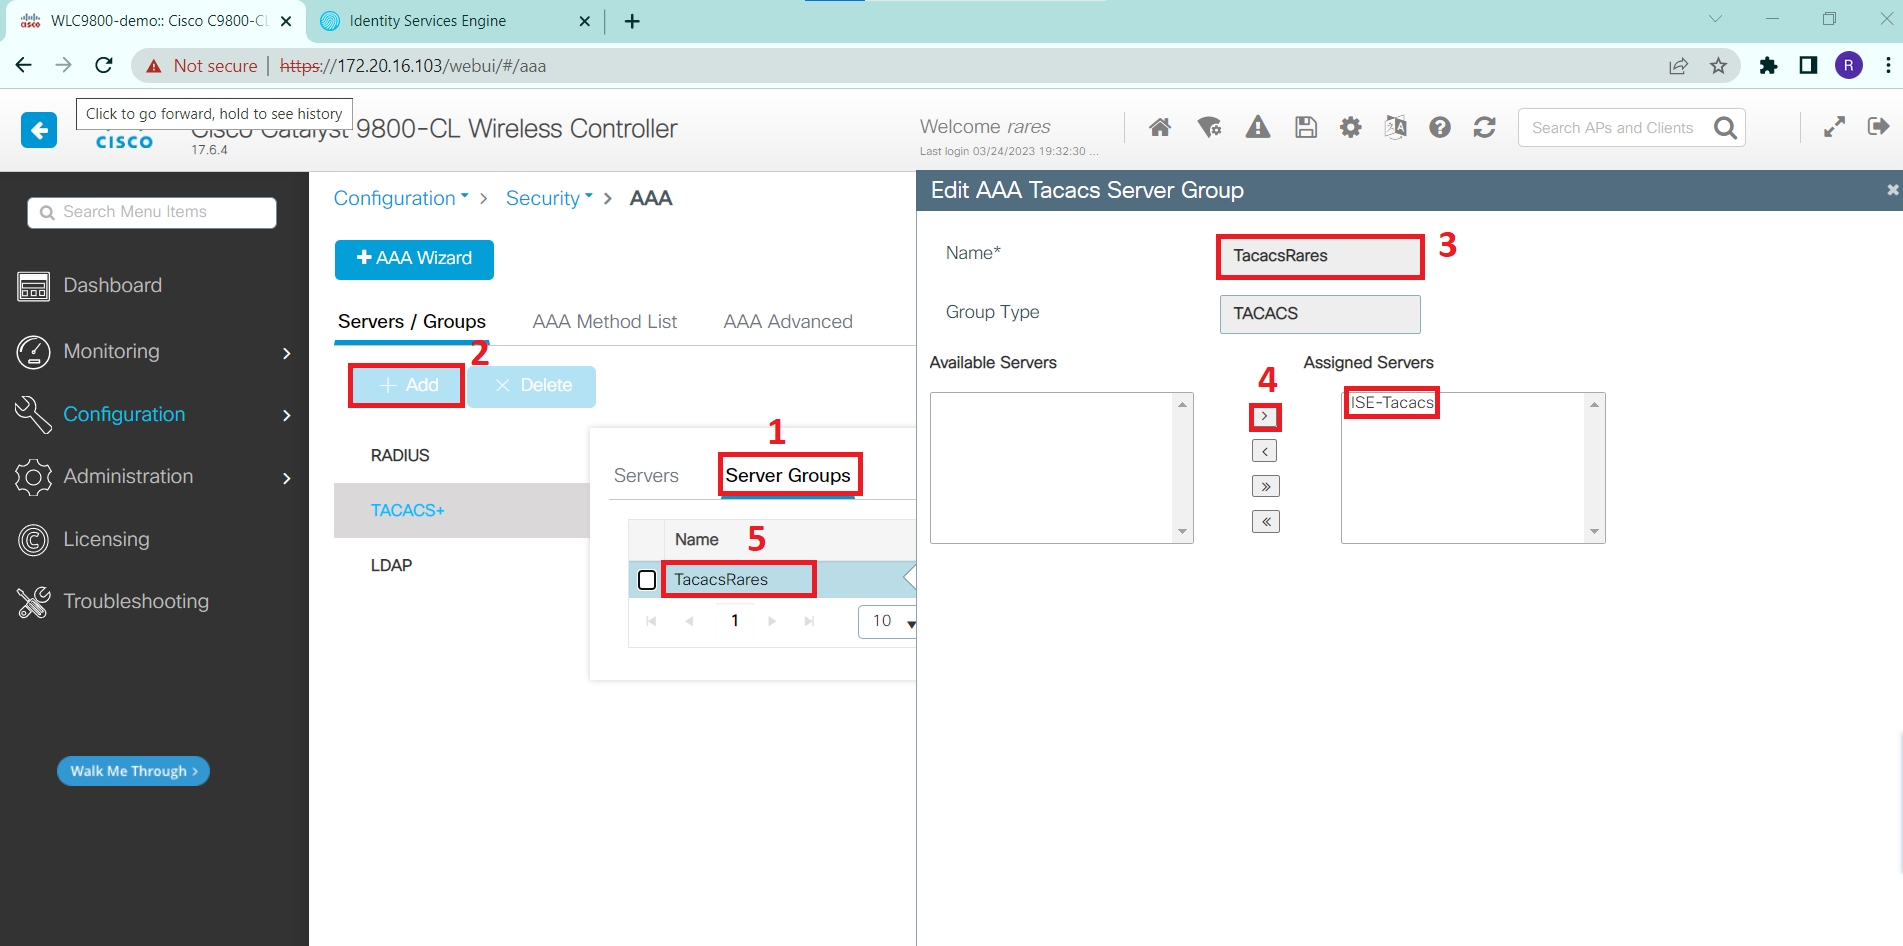Click the refresh icon in Cisco header
Viewport: 1903px width, 946px height.
(x=1485, y=127)
